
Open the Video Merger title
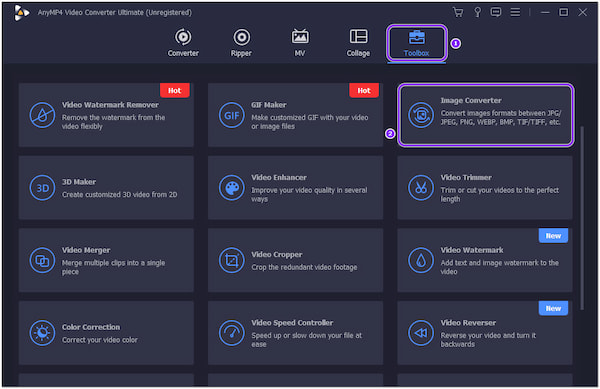pyautogui.click(x=86, y=250)
